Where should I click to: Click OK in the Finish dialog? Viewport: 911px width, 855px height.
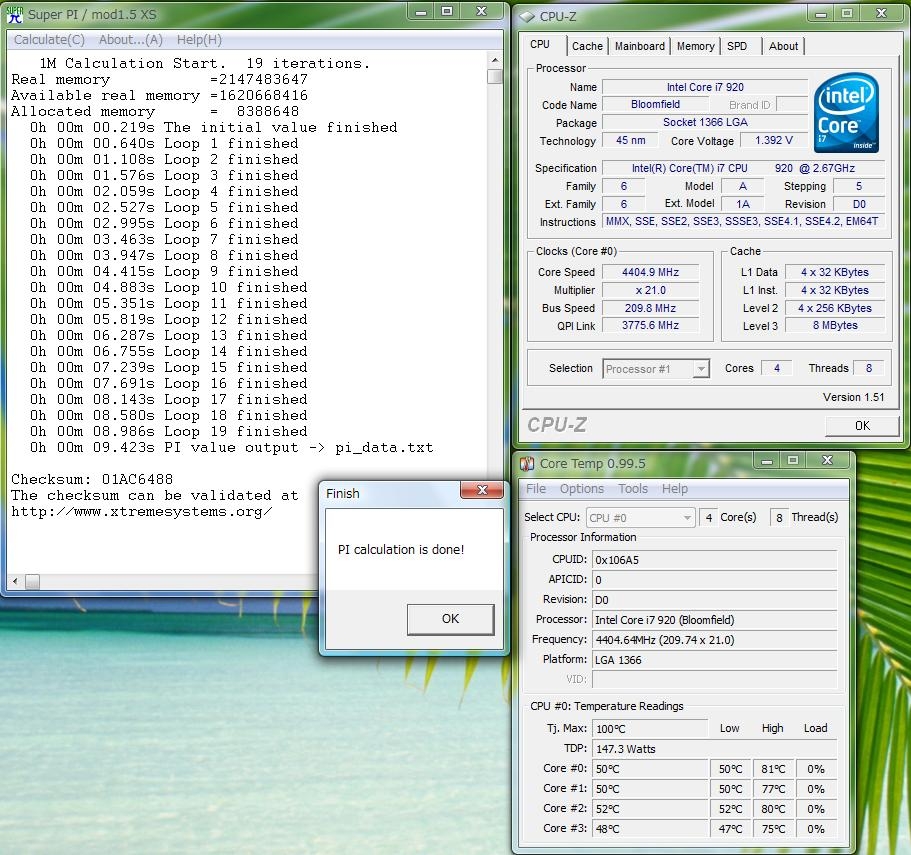point(450,619)
